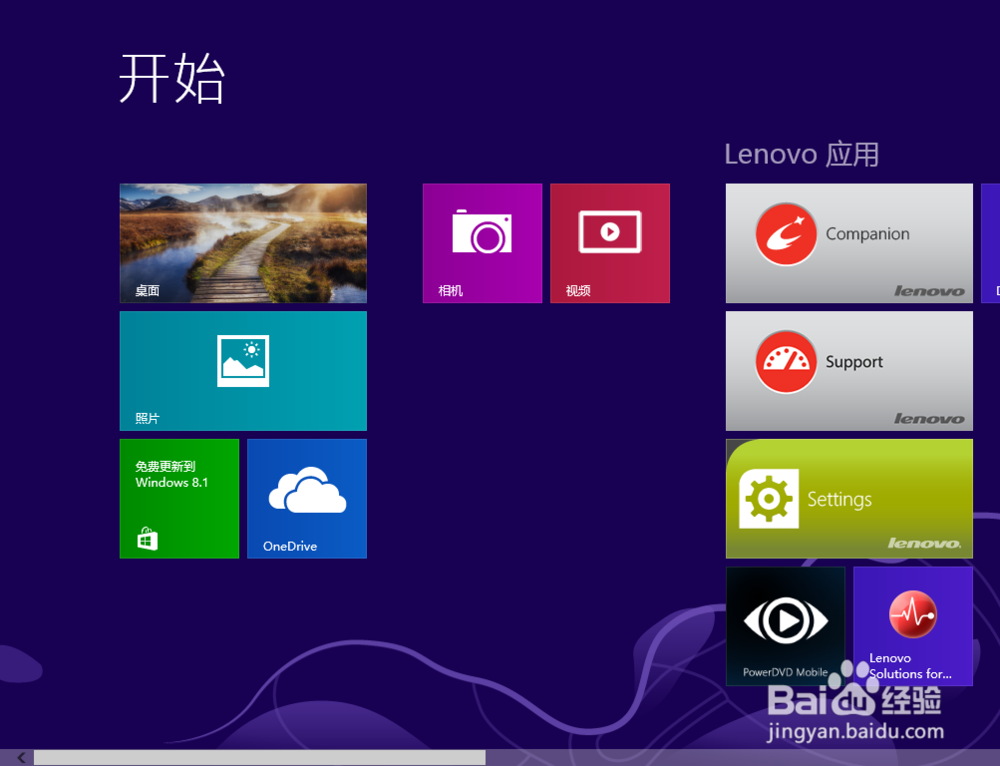Select the 免费更新到 Windows 8.1 tile
1000x766 pixels.
click(179, 498)
